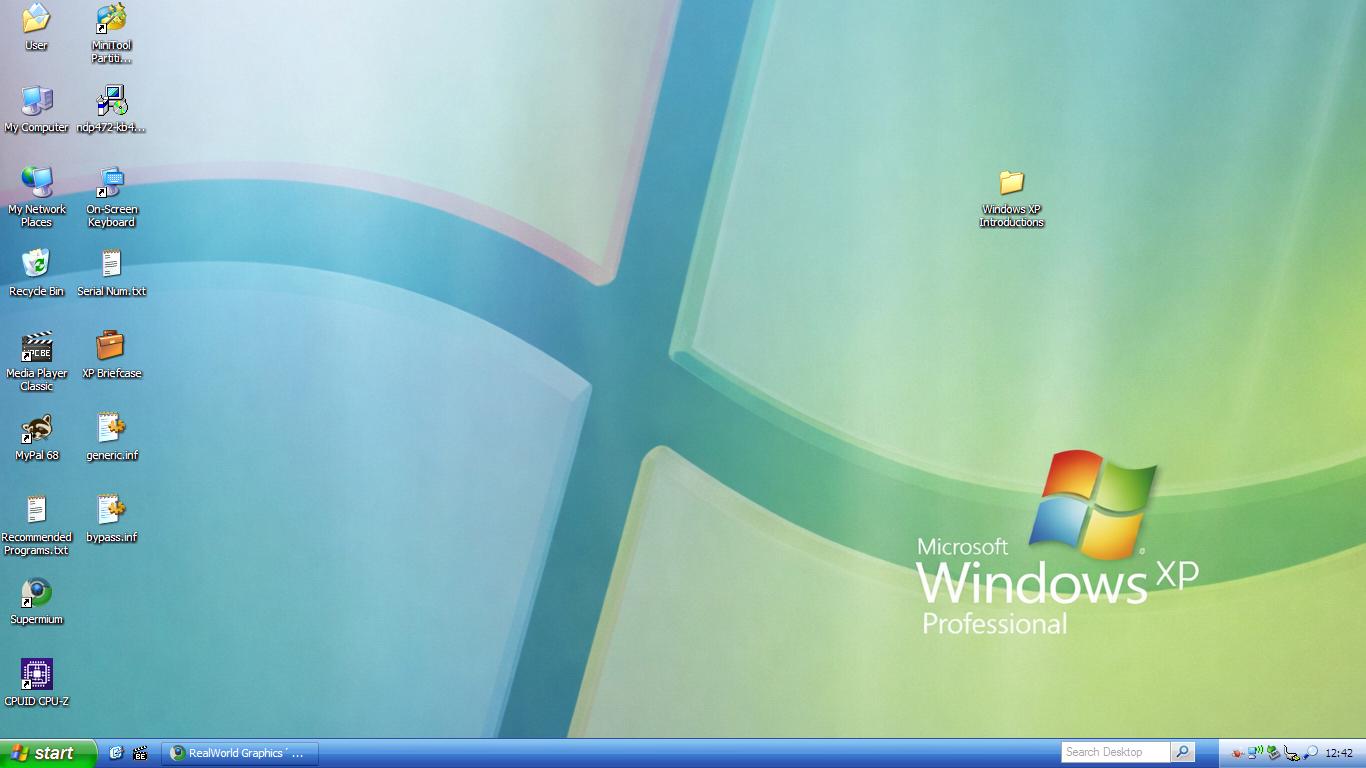
Task: Click the Show Desktop quick launch icon
Action: point(116,753)
